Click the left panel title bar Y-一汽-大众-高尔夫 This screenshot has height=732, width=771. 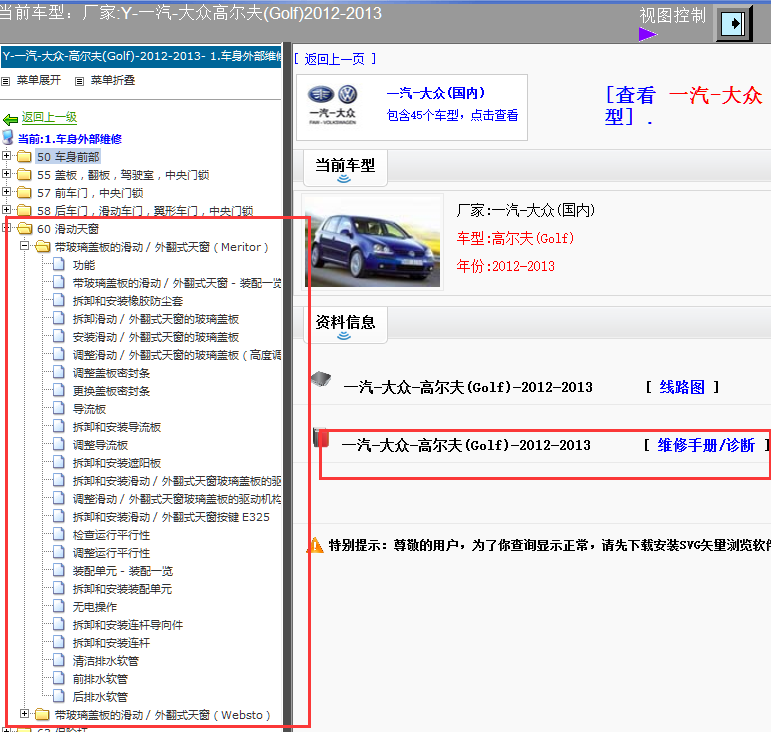[142, 57]
